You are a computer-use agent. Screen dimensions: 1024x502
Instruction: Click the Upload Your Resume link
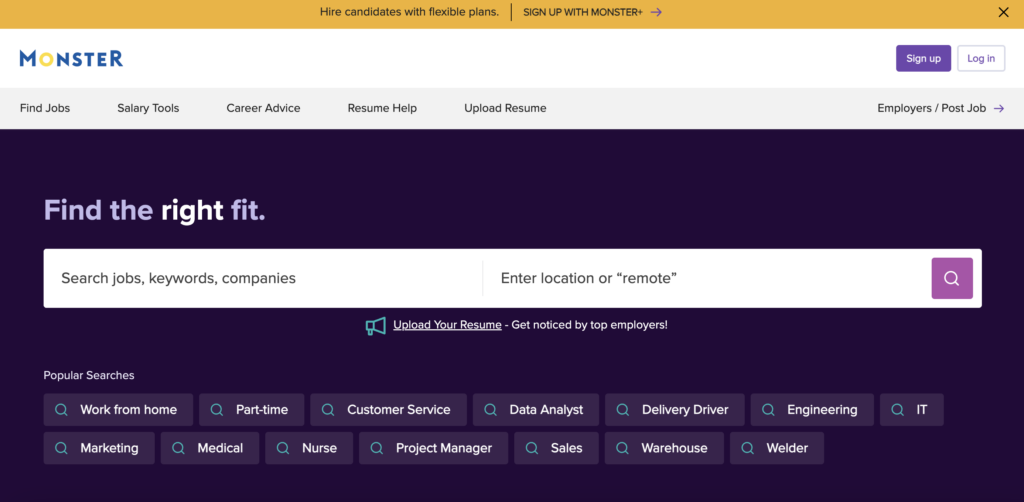447,325
